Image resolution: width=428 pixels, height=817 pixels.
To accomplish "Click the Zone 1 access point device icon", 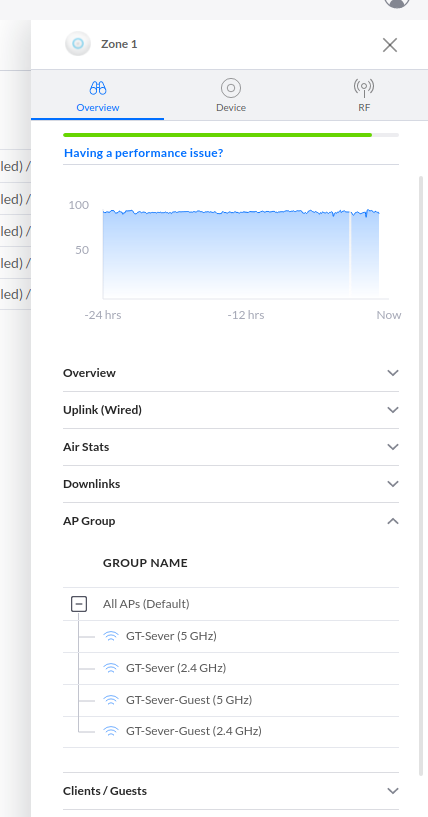I will click(78, 44).
